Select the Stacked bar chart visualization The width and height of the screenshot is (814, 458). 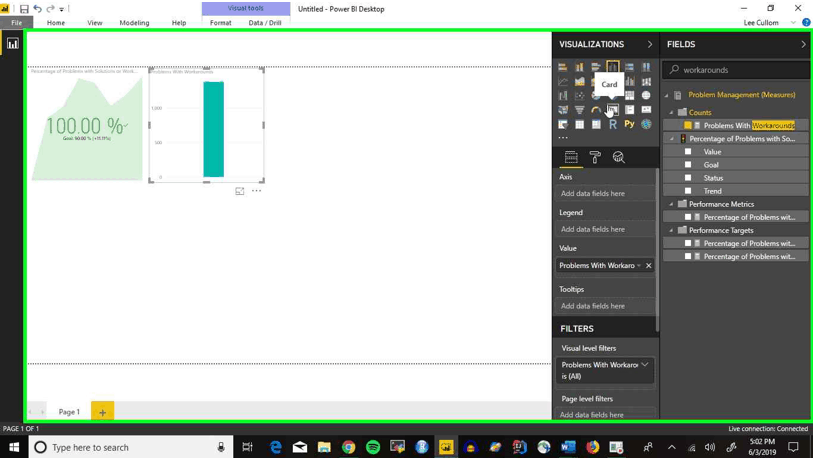tap(563, 67)
